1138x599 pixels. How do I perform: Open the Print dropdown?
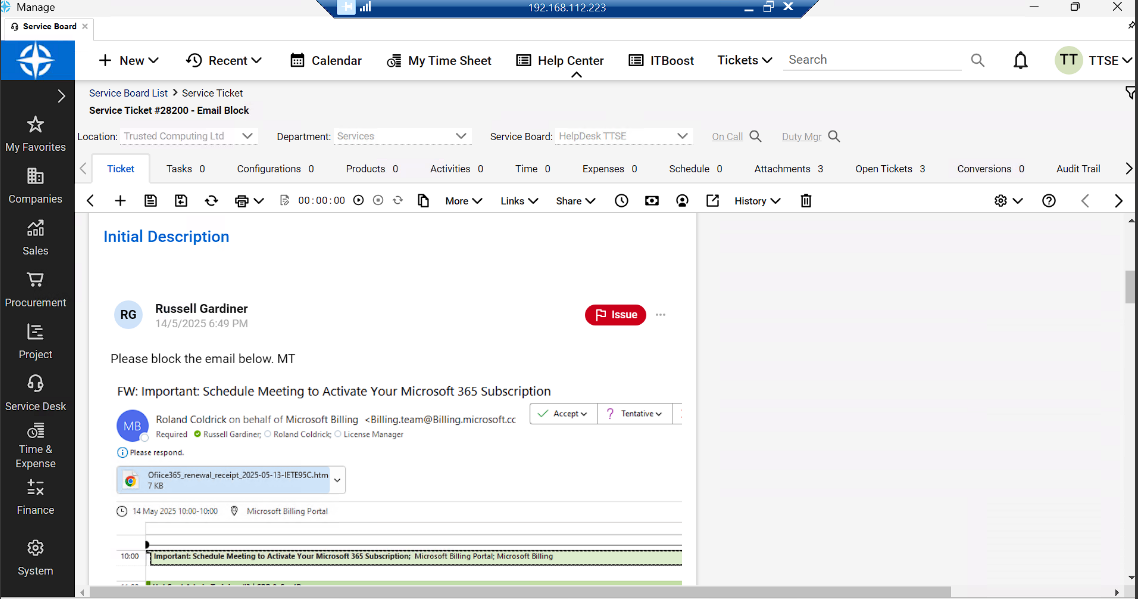click(249, 200)
